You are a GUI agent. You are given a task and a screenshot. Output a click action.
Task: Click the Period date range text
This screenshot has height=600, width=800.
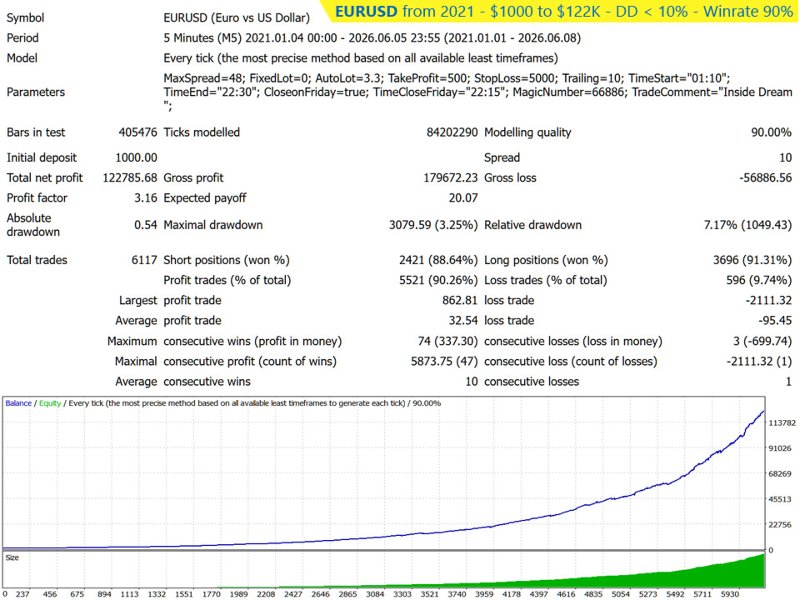[x=372, y=38]
